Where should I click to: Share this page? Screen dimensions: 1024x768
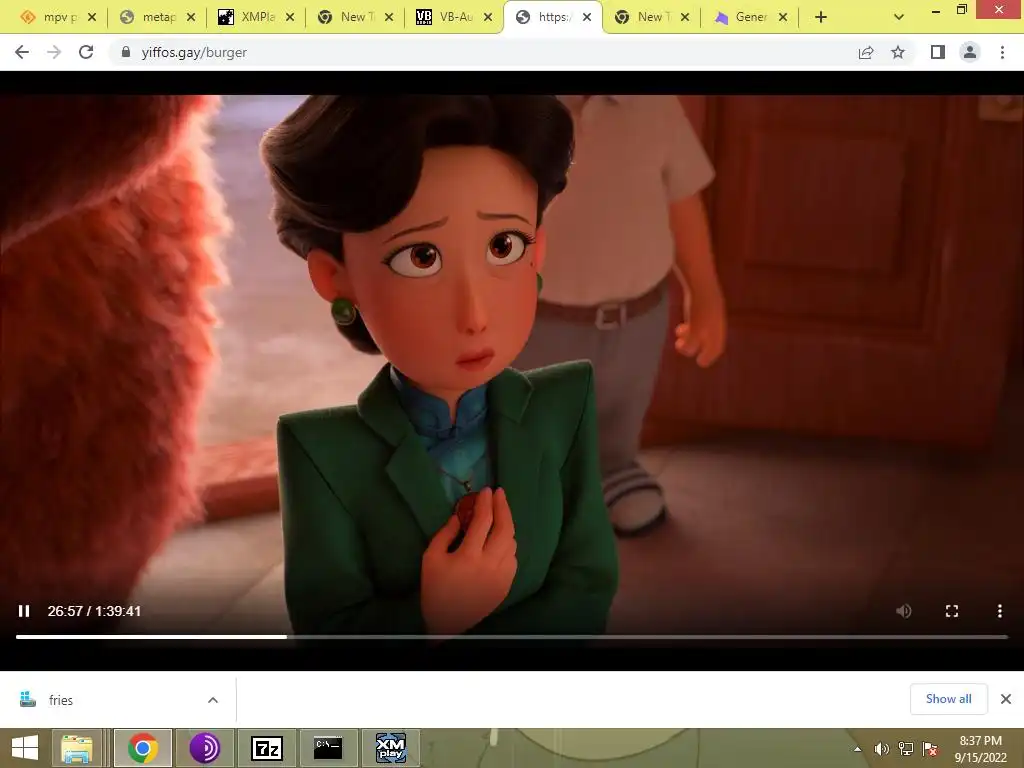coord(866,52)
